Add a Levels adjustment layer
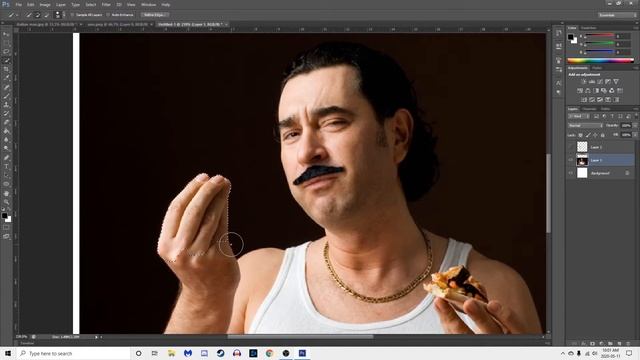 591,82
